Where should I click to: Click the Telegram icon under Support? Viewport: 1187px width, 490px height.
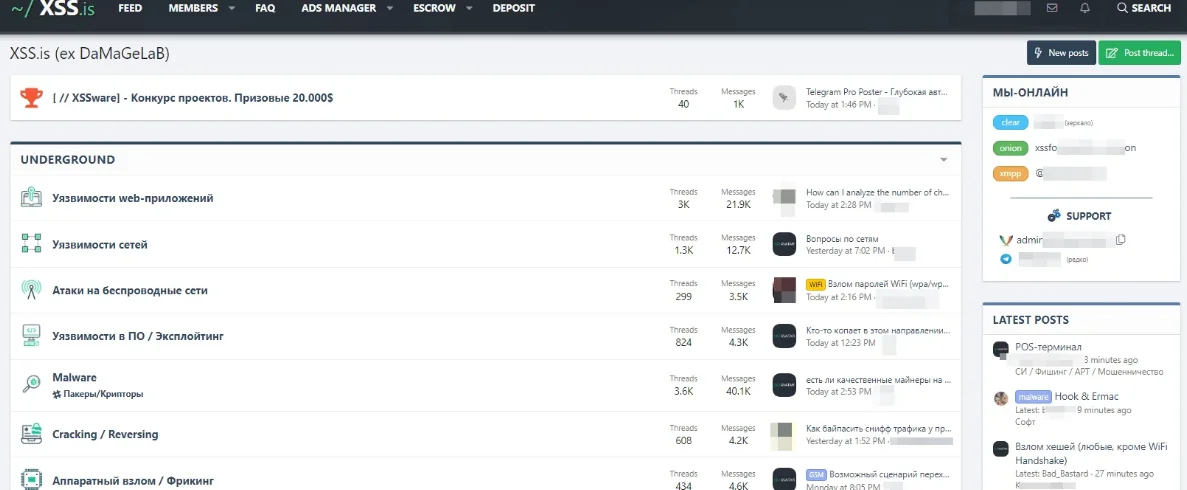(x=1006, y=259)
